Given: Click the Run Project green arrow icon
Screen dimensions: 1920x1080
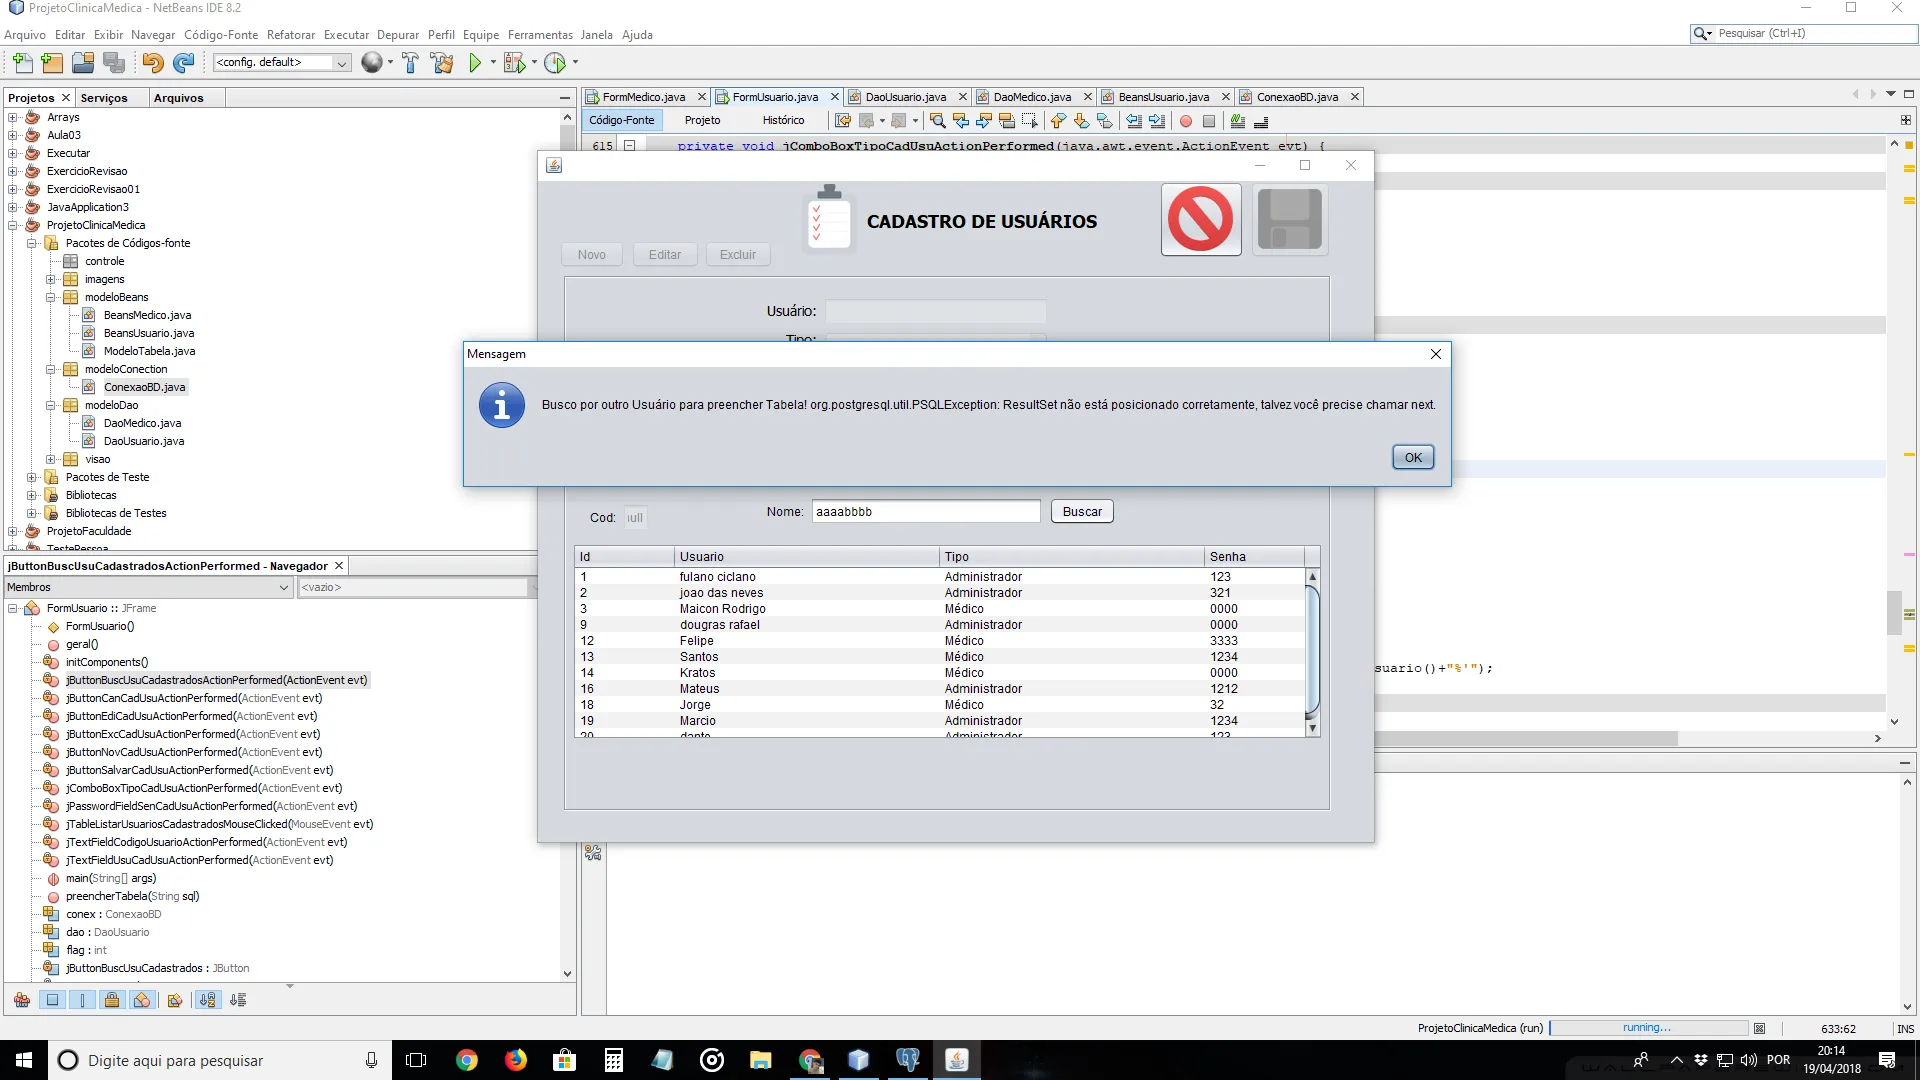Looking at the screenshot, I should (x=475, y=63).
